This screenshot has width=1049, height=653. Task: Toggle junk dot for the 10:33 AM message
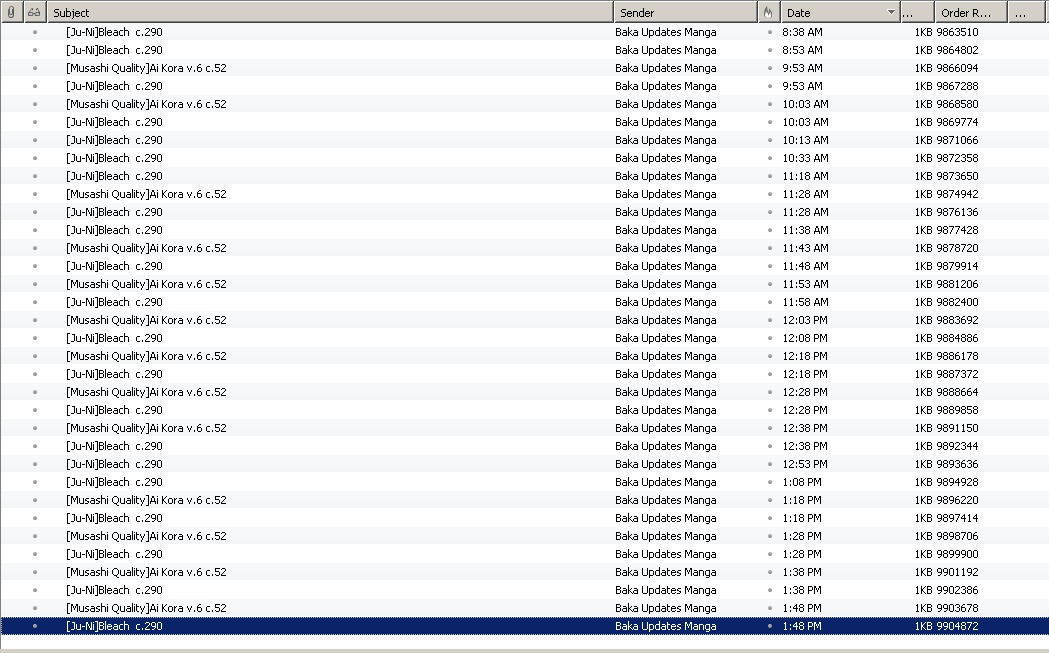[769, 158]
